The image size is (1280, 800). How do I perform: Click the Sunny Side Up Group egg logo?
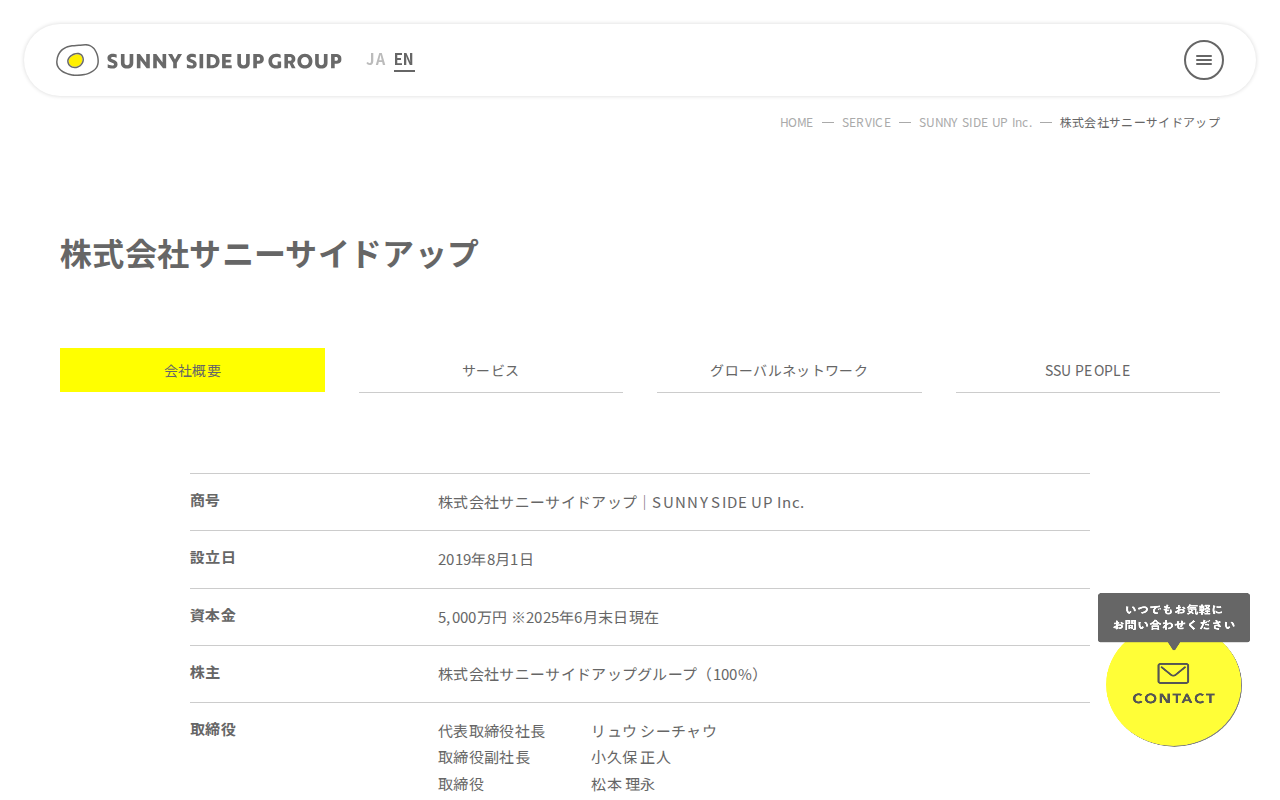(x=77, y=60)
